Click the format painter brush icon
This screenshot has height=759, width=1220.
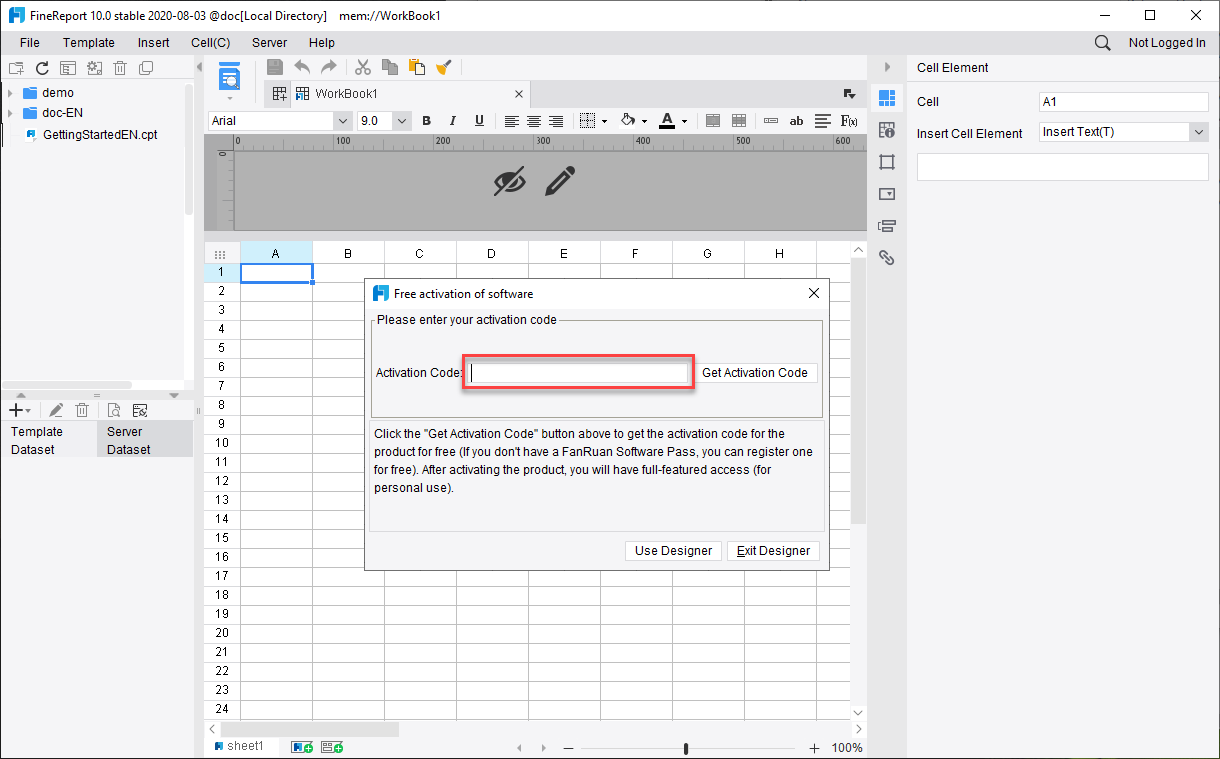click(x=444, y=67)
